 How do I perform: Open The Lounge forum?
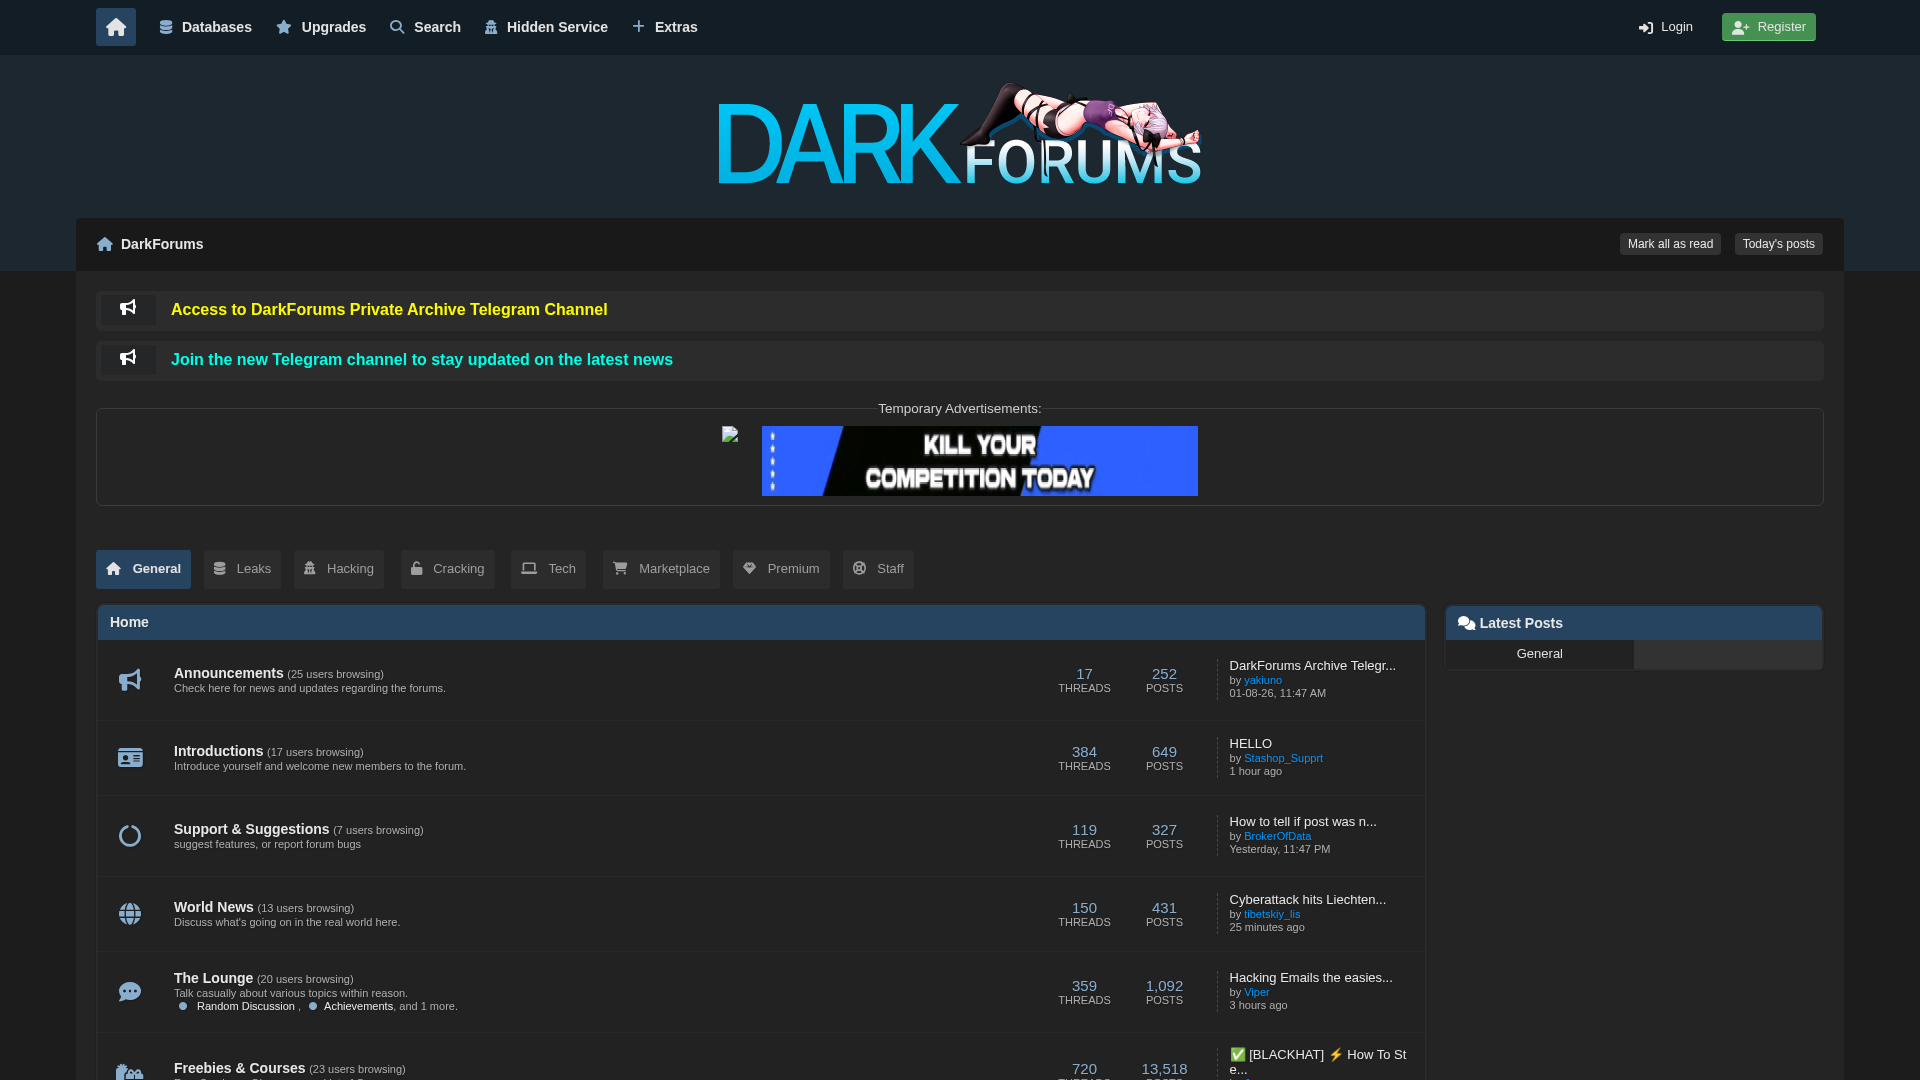click(213, 978)
